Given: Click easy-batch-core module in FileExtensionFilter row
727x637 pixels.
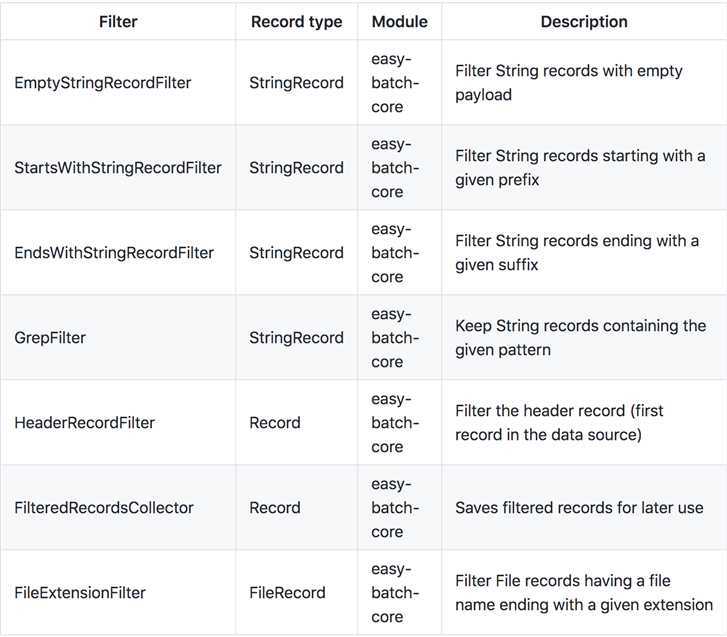Looking at the screenshot, I should click(395, 592).
